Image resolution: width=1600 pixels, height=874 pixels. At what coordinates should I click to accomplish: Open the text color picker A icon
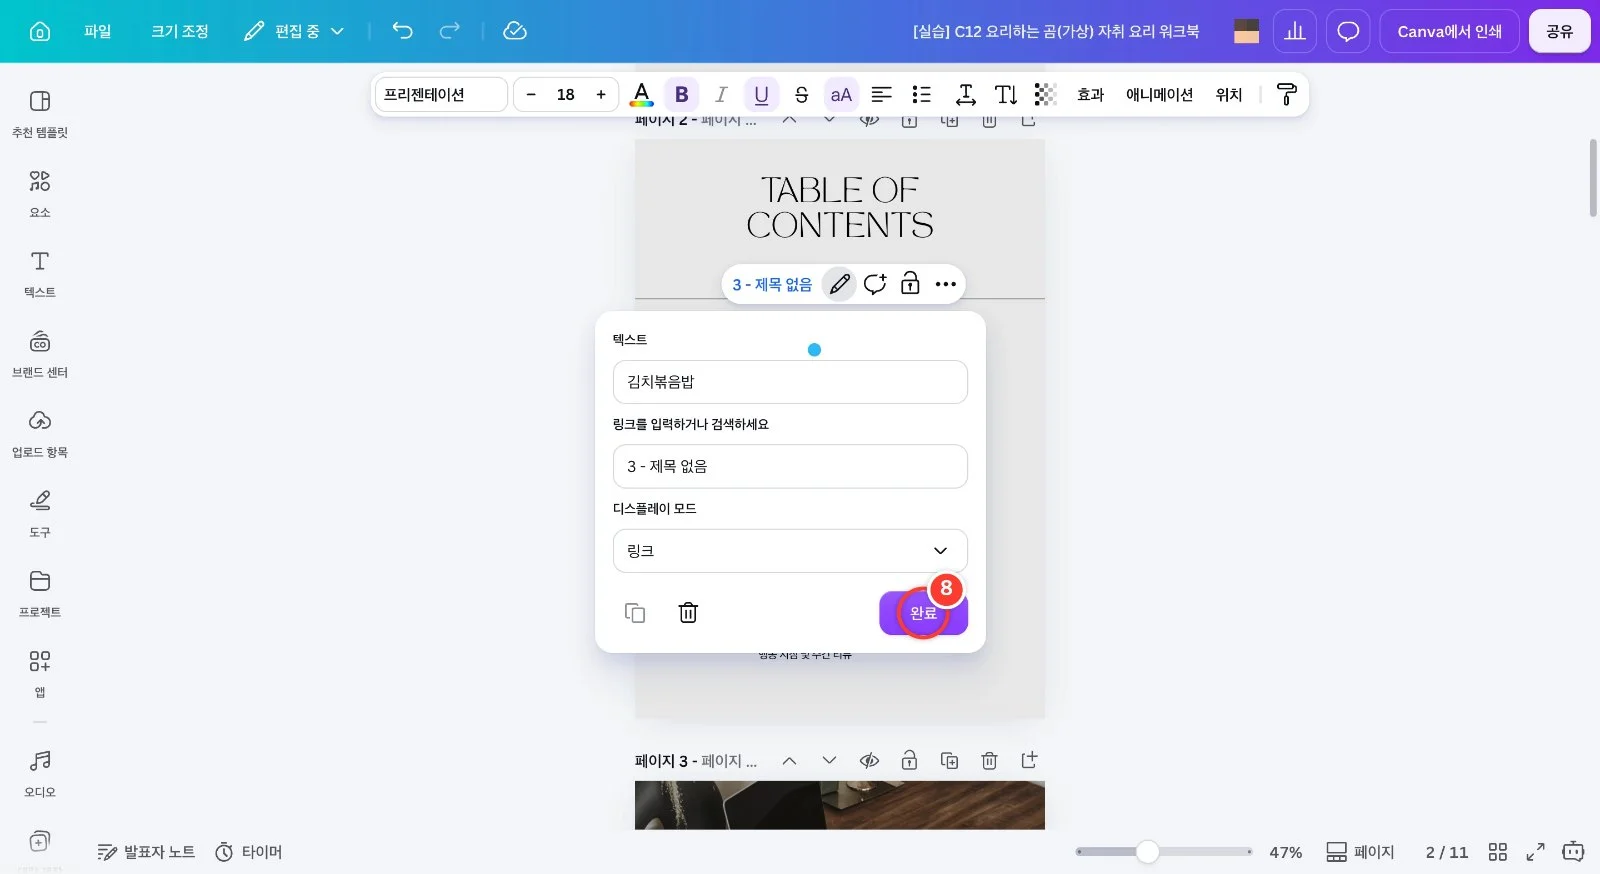coord(641,94)
